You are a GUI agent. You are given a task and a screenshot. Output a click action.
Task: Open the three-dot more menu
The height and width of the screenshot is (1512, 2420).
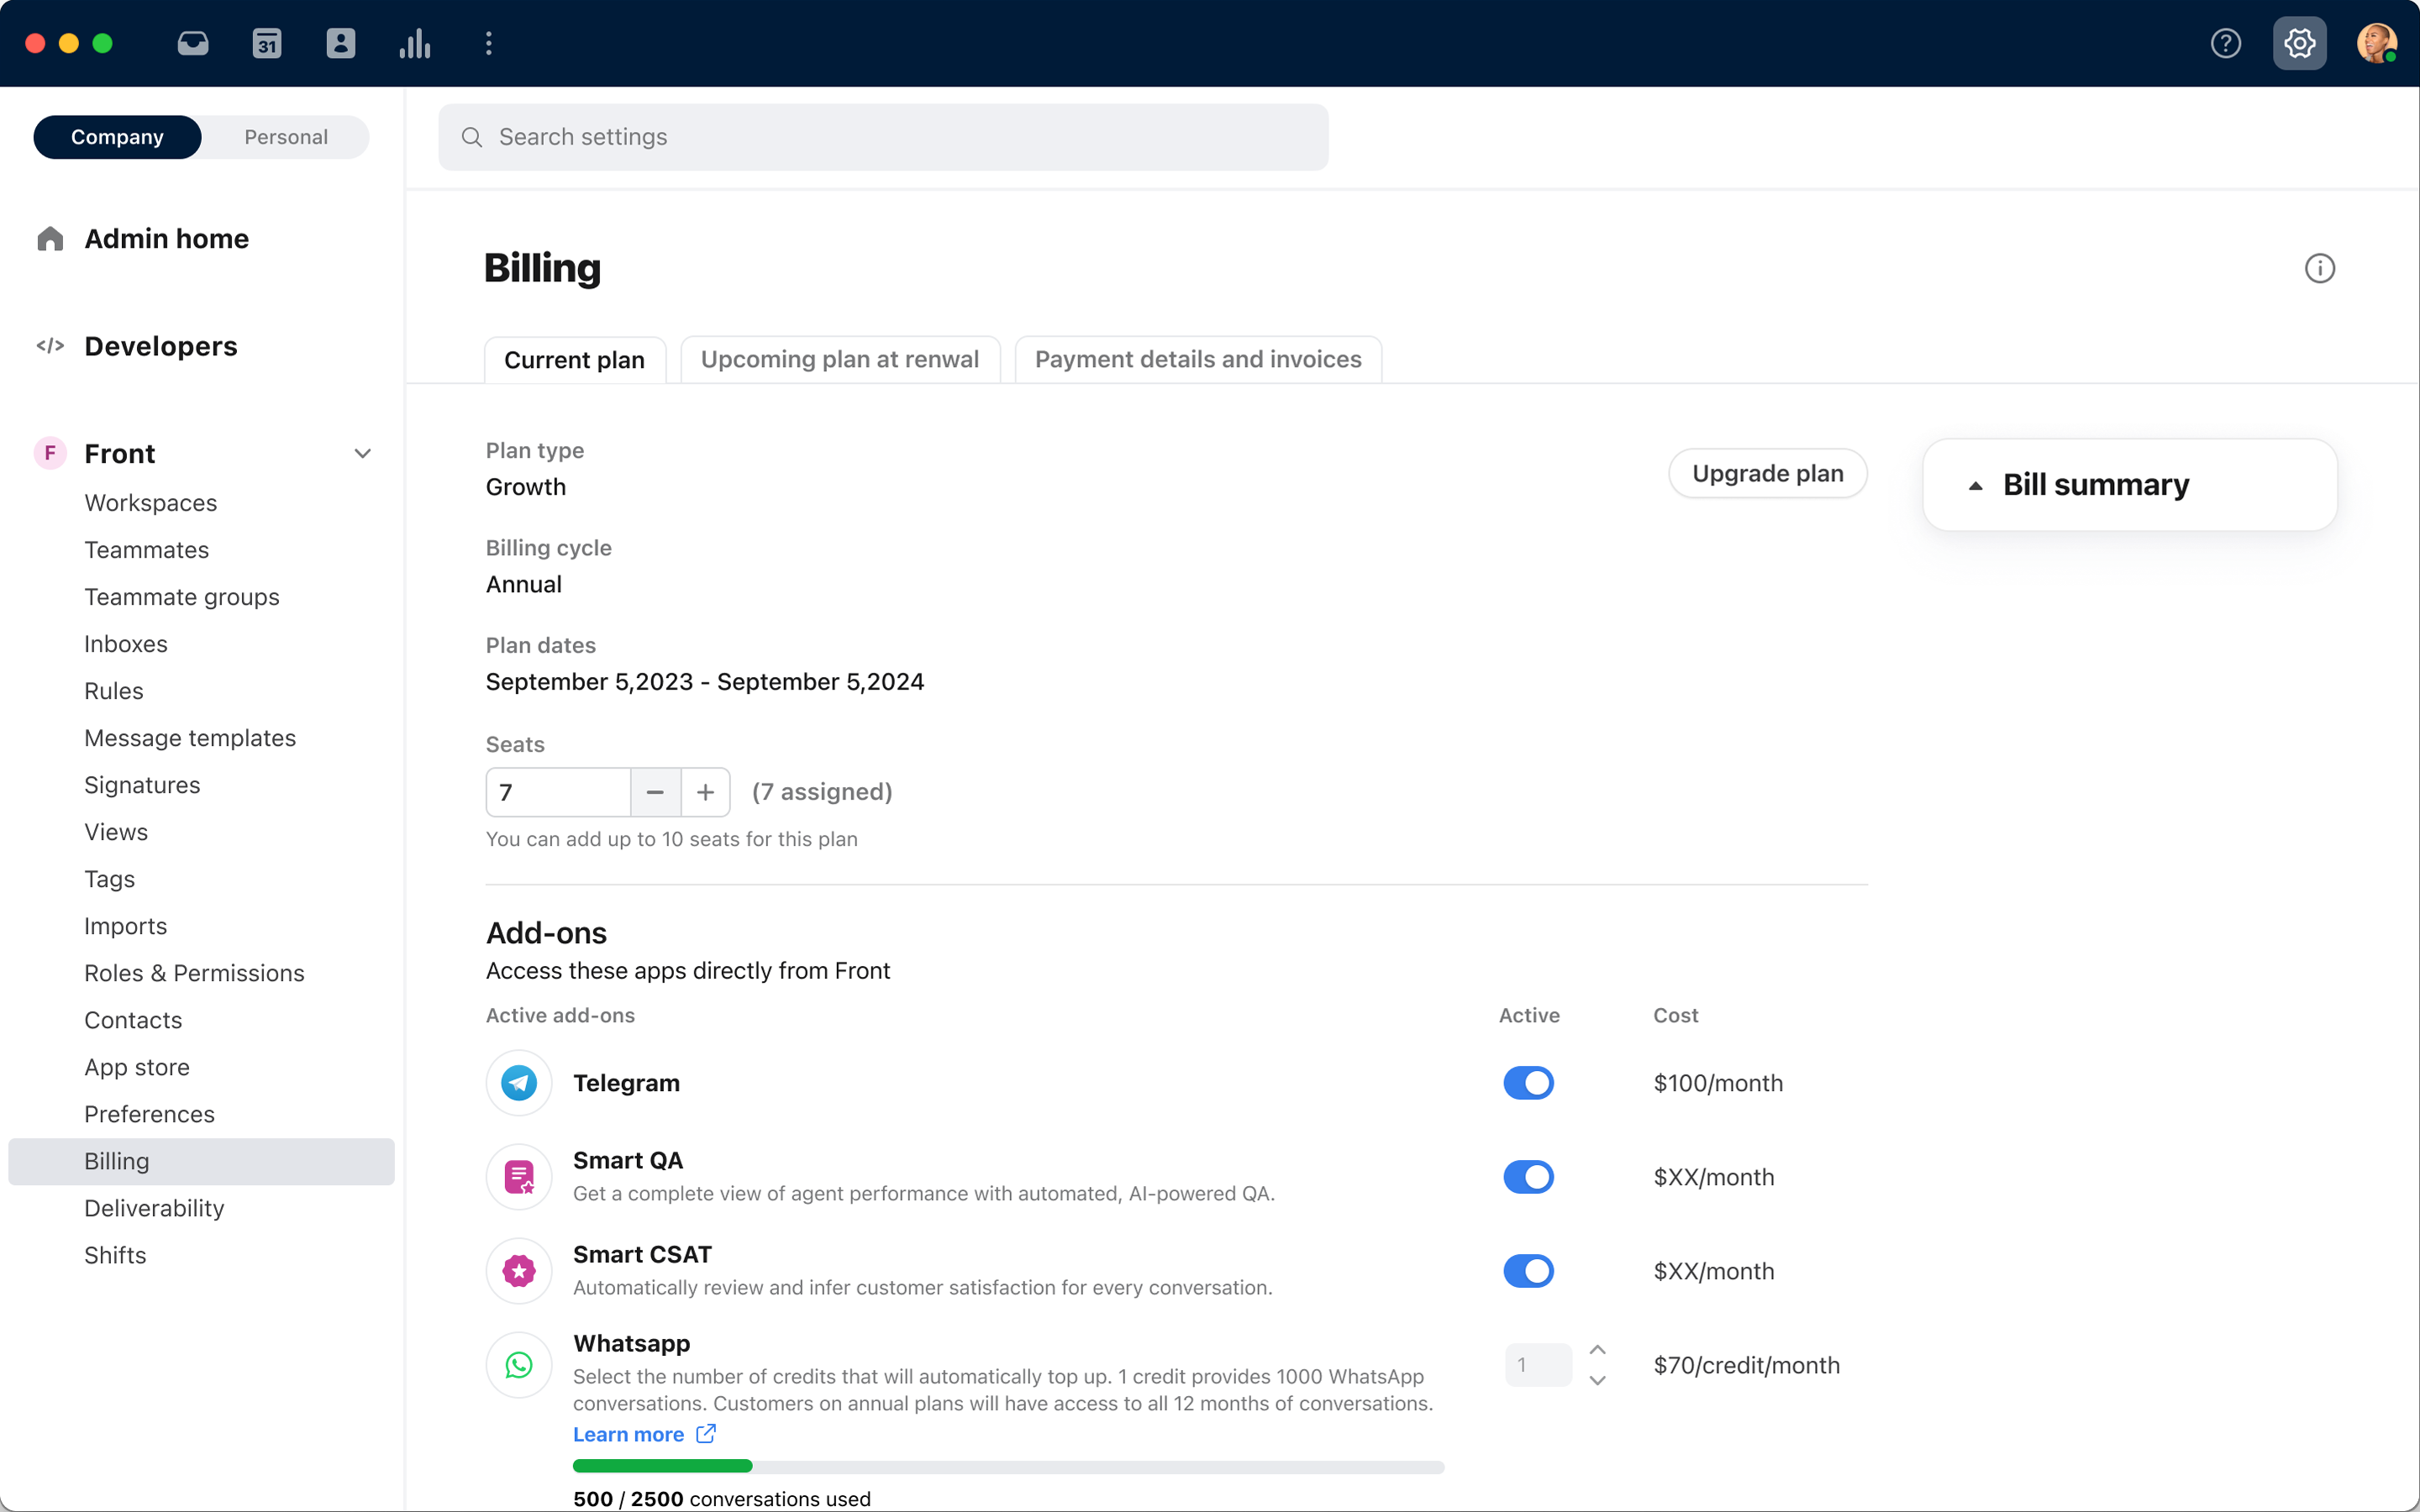[x=489, y=43]
